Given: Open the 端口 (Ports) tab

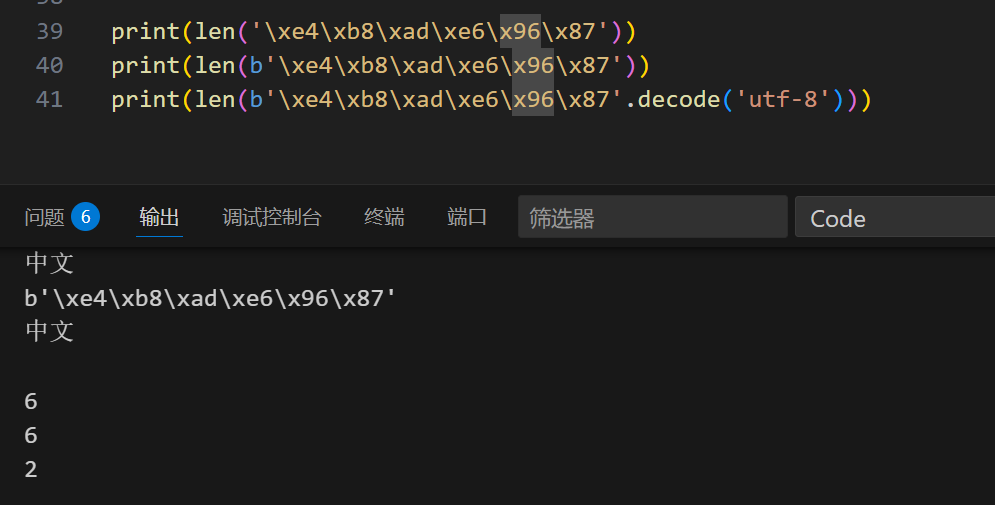Looking at the screenshot, I should click(467, 217).
